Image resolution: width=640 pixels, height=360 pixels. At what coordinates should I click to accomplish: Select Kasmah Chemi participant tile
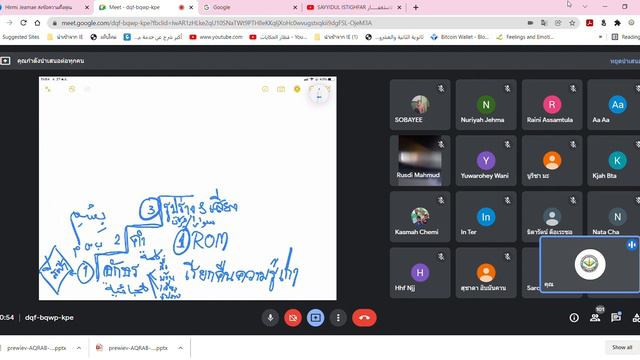(x=420, y=216)
